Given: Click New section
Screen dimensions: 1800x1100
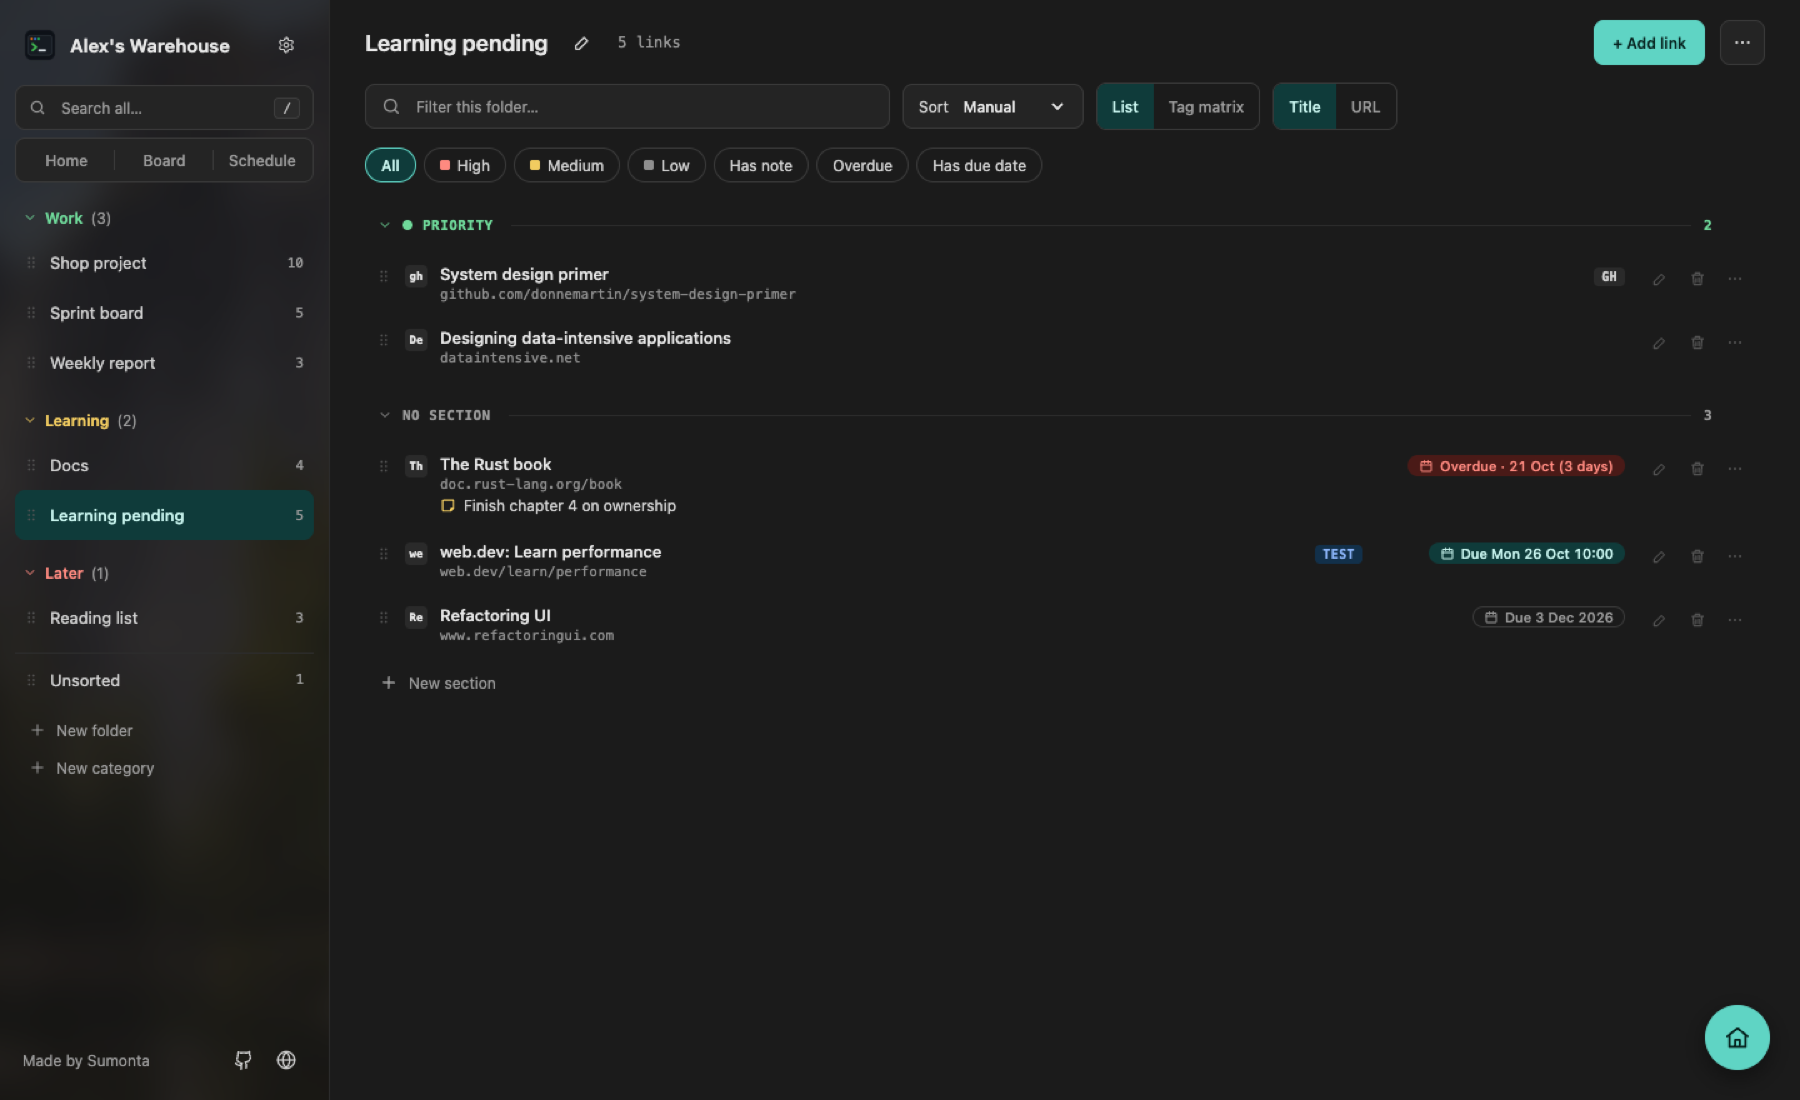Looking at the screenshot, I should coord(439,683).
